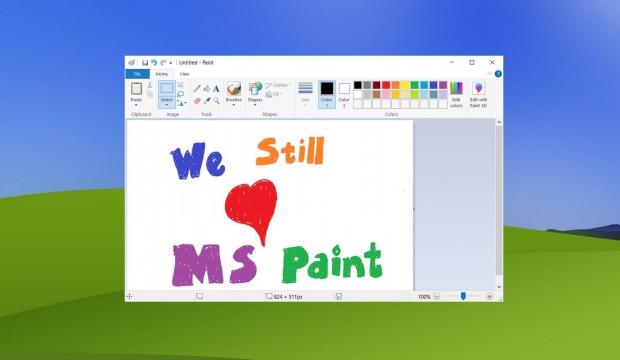
Task: Click Edit with Paint 3D button
Action: click(x=478, y=94)
